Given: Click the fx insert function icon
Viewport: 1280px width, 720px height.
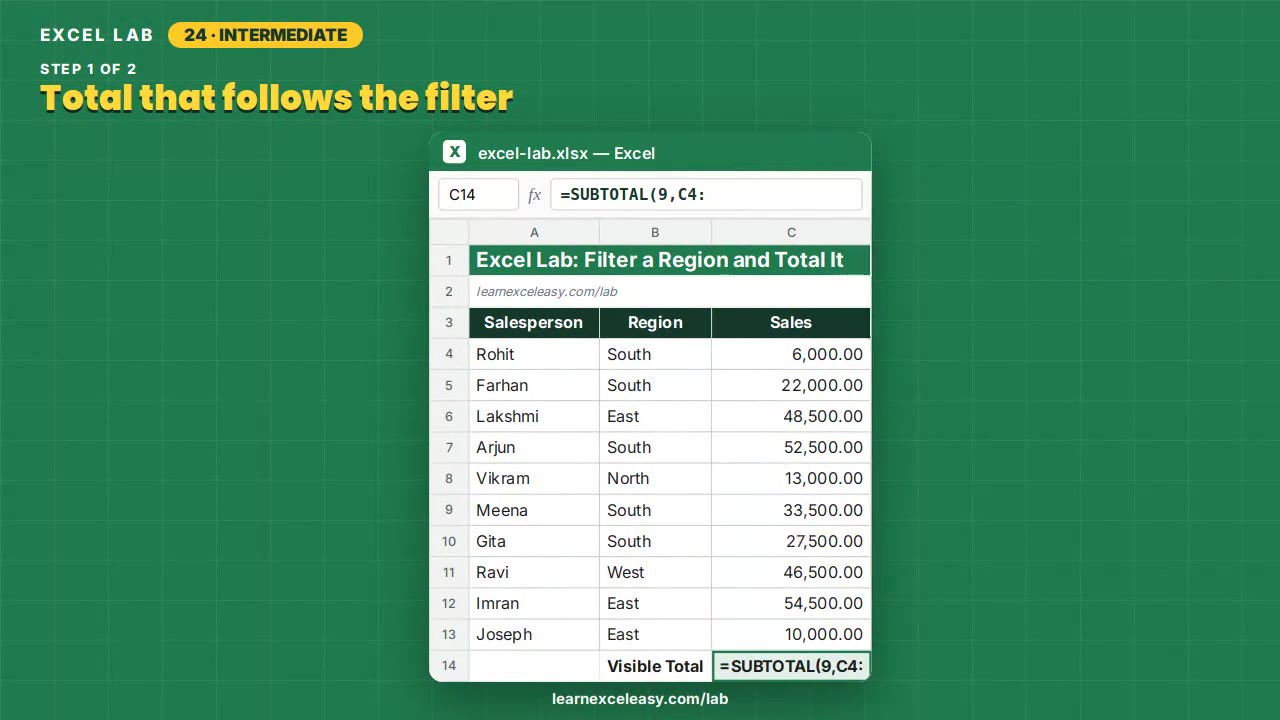Looking at the screenshot, I should 534,195.
